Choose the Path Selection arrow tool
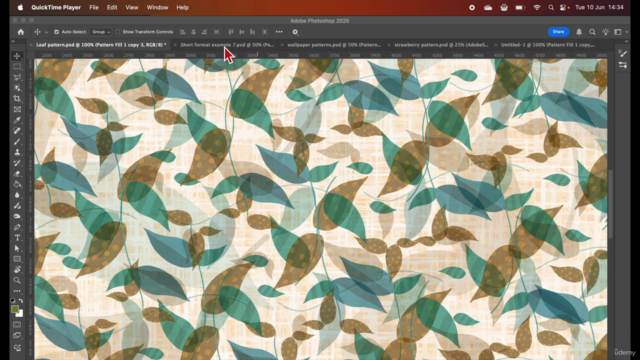The image size is (640, 360). point(17,248)
